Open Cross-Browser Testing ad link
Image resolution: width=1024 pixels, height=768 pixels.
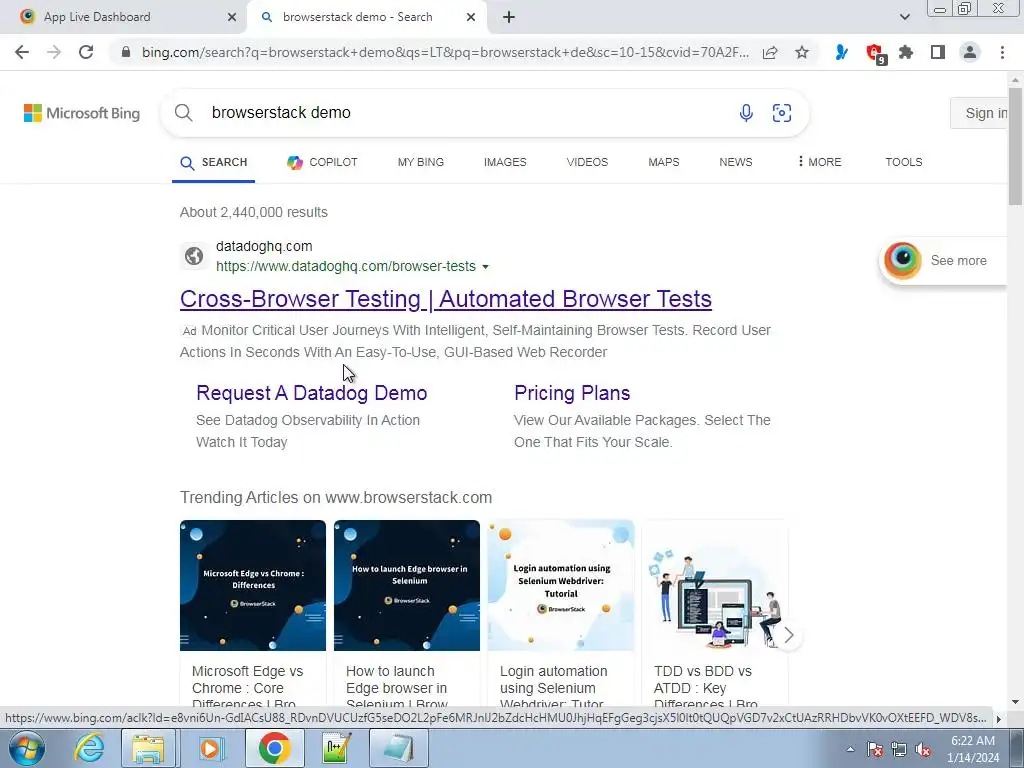[x=445, y=298]
